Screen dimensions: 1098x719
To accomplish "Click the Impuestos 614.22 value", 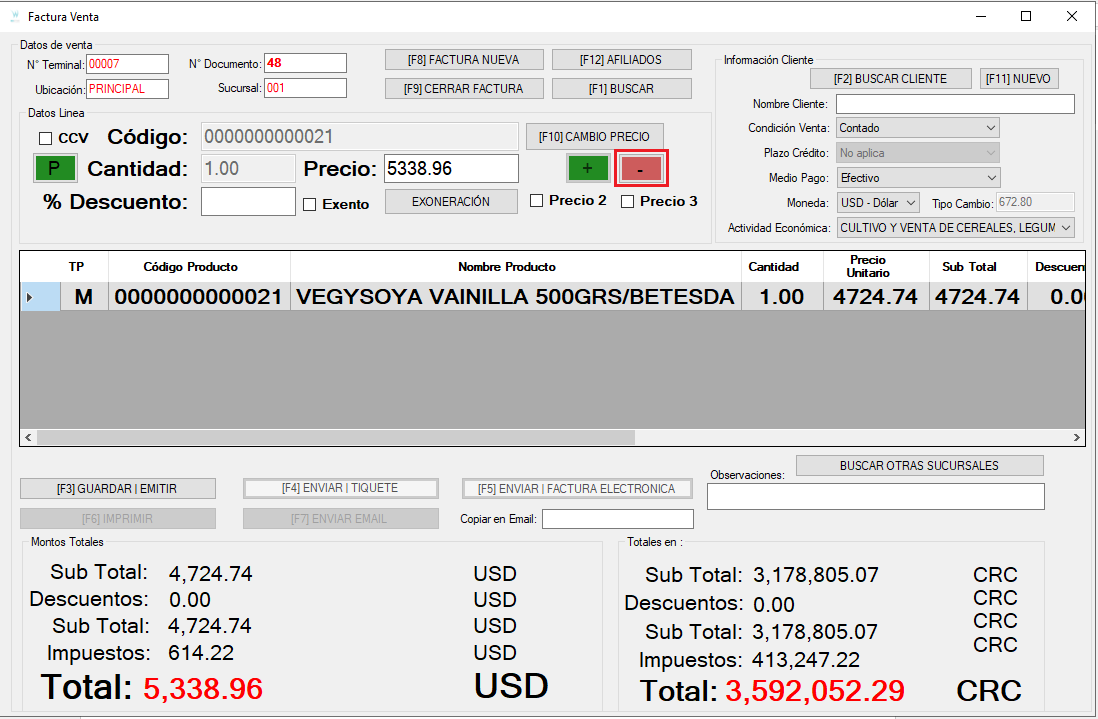I will point(201,653).
